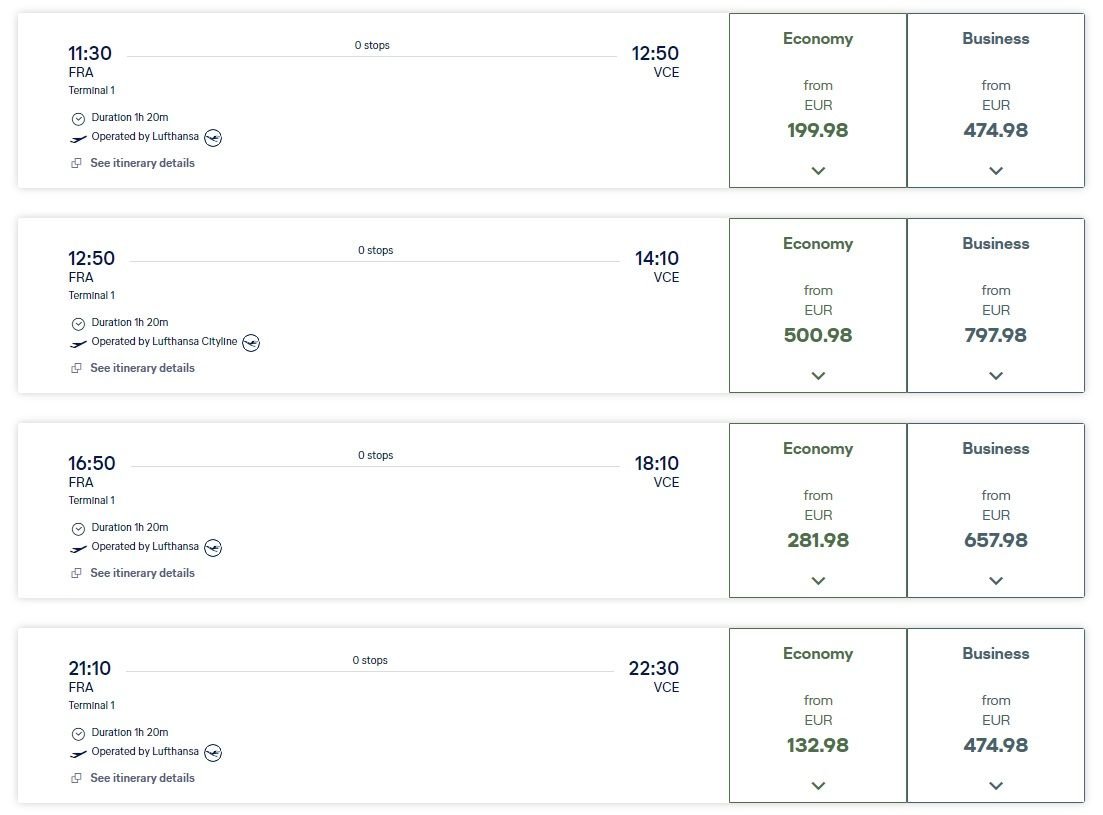Screen dimensions: 1103x815
Task: Choose Economy EUR 281.98 fare
Action: click(818, 540)
